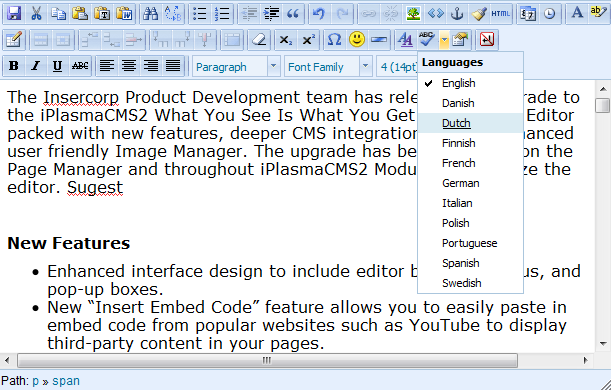This screenshot has width=611, height=390.
Task: Click the Save floppy disk icon
Action: coord(14,14)
